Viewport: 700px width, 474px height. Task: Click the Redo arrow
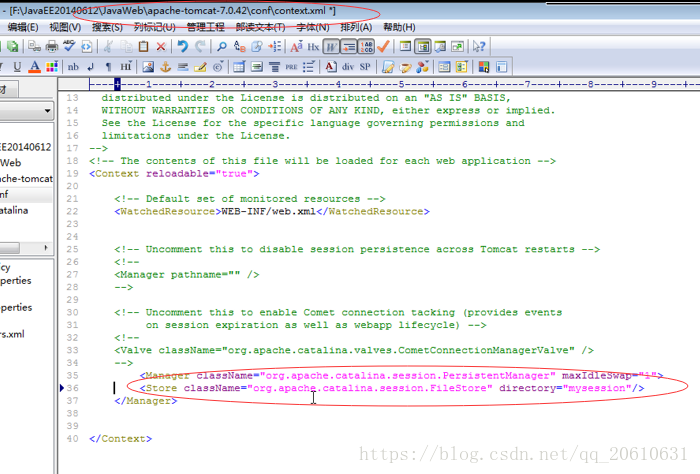click(x=200, y=46)
